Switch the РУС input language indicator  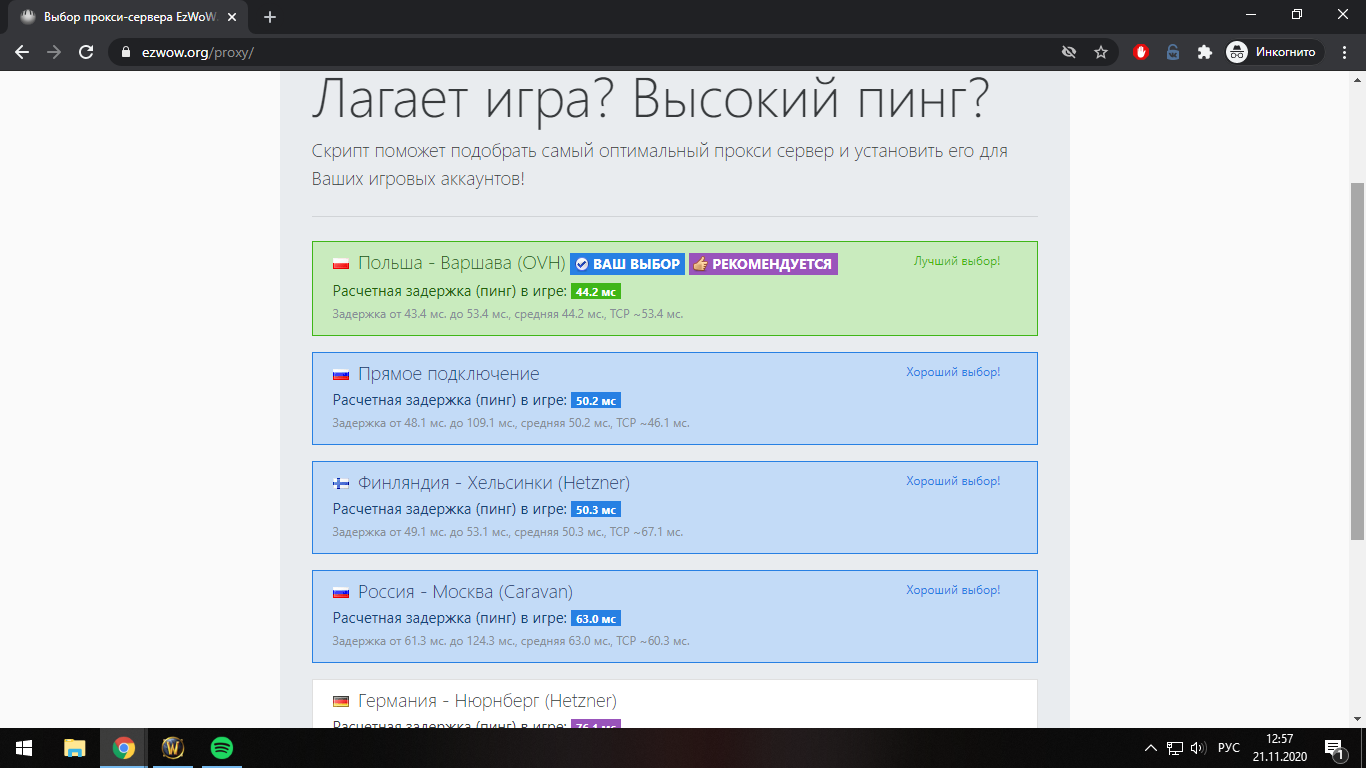pyautogui.click(x=1229, y=748)
